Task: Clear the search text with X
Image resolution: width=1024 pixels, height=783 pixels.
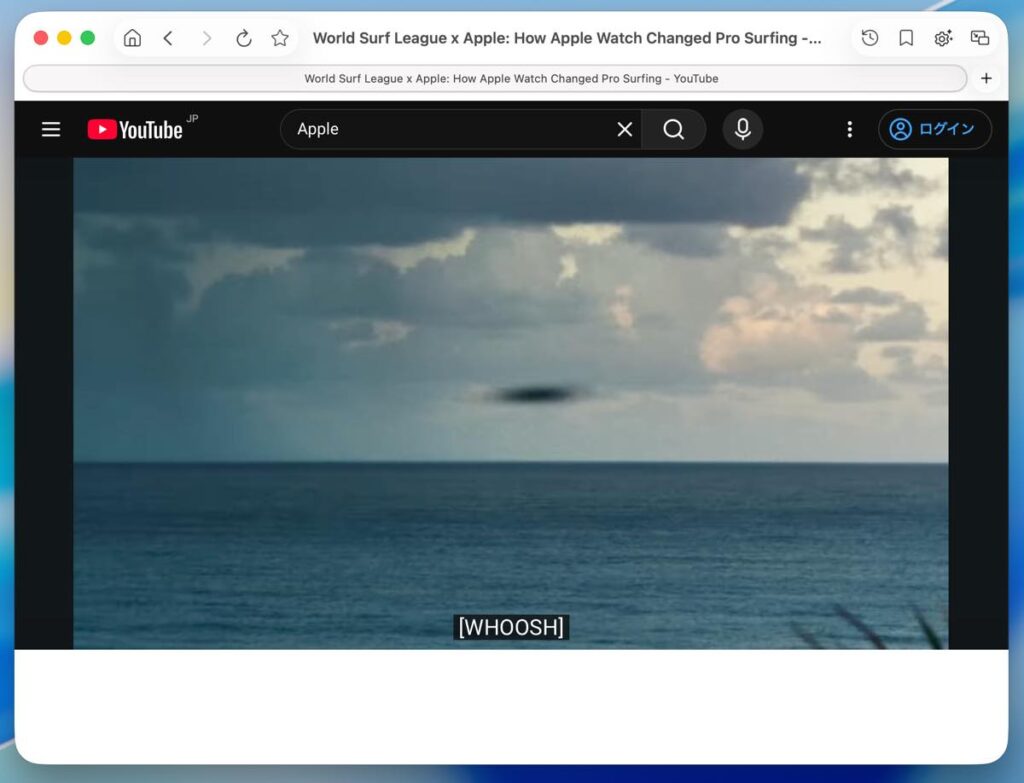Action: (x=625, y=129)
